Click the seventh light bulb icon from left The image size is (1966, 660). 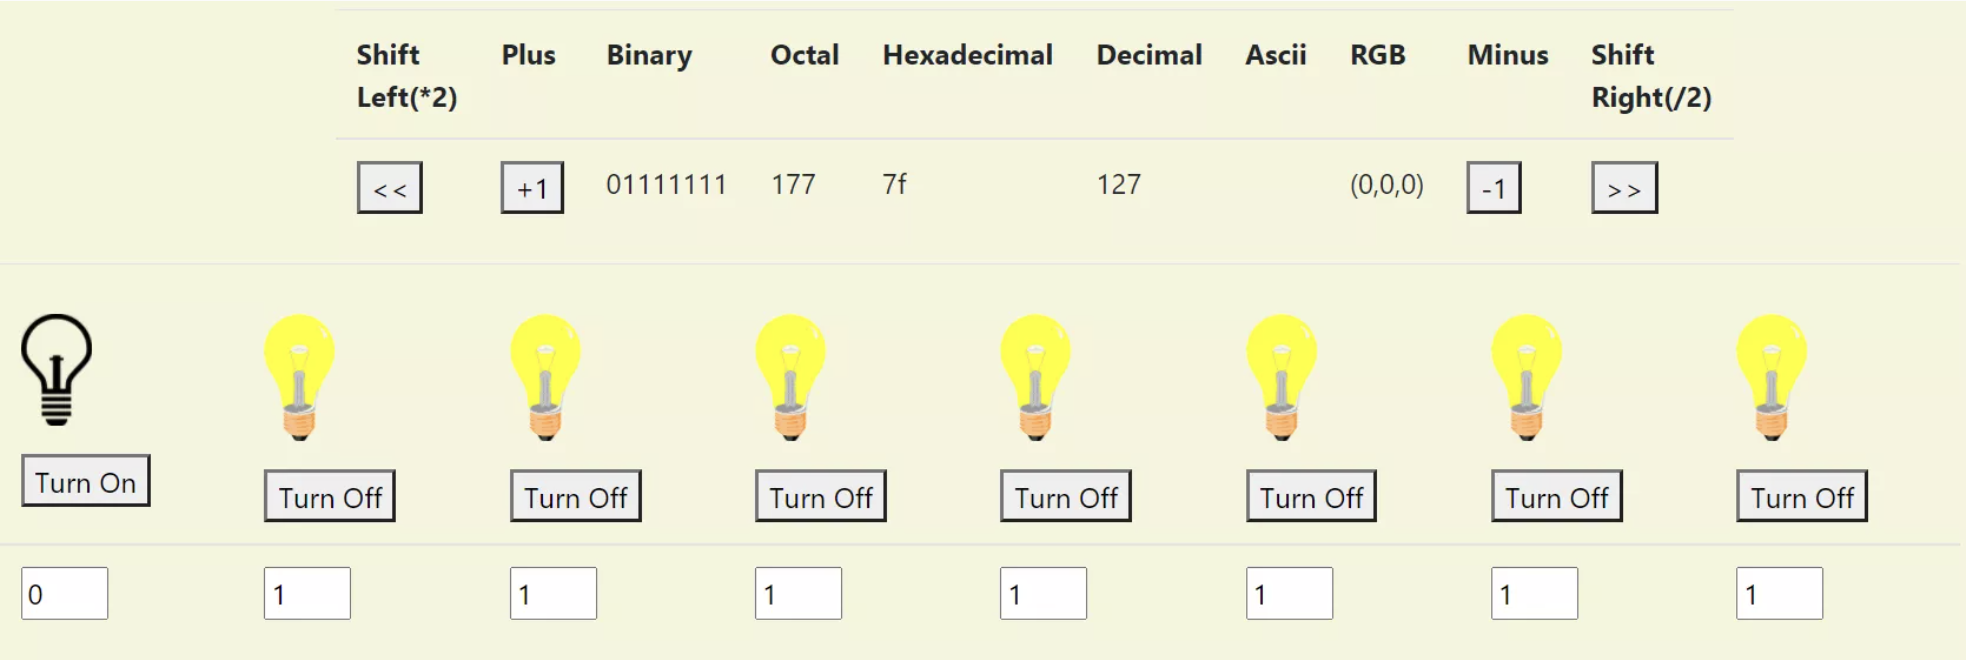pyautogui.click(x=1526, y=378)
